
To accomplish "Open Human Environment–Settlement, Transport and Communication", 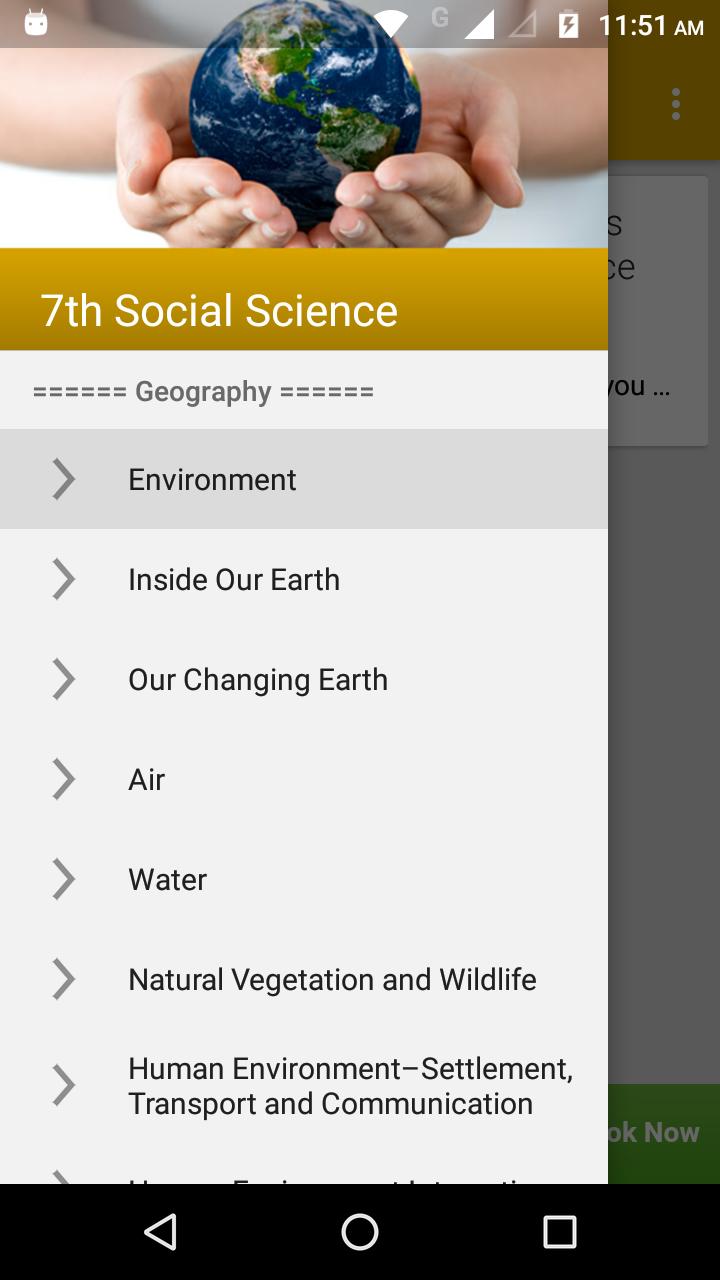I will click(304, 1086).
